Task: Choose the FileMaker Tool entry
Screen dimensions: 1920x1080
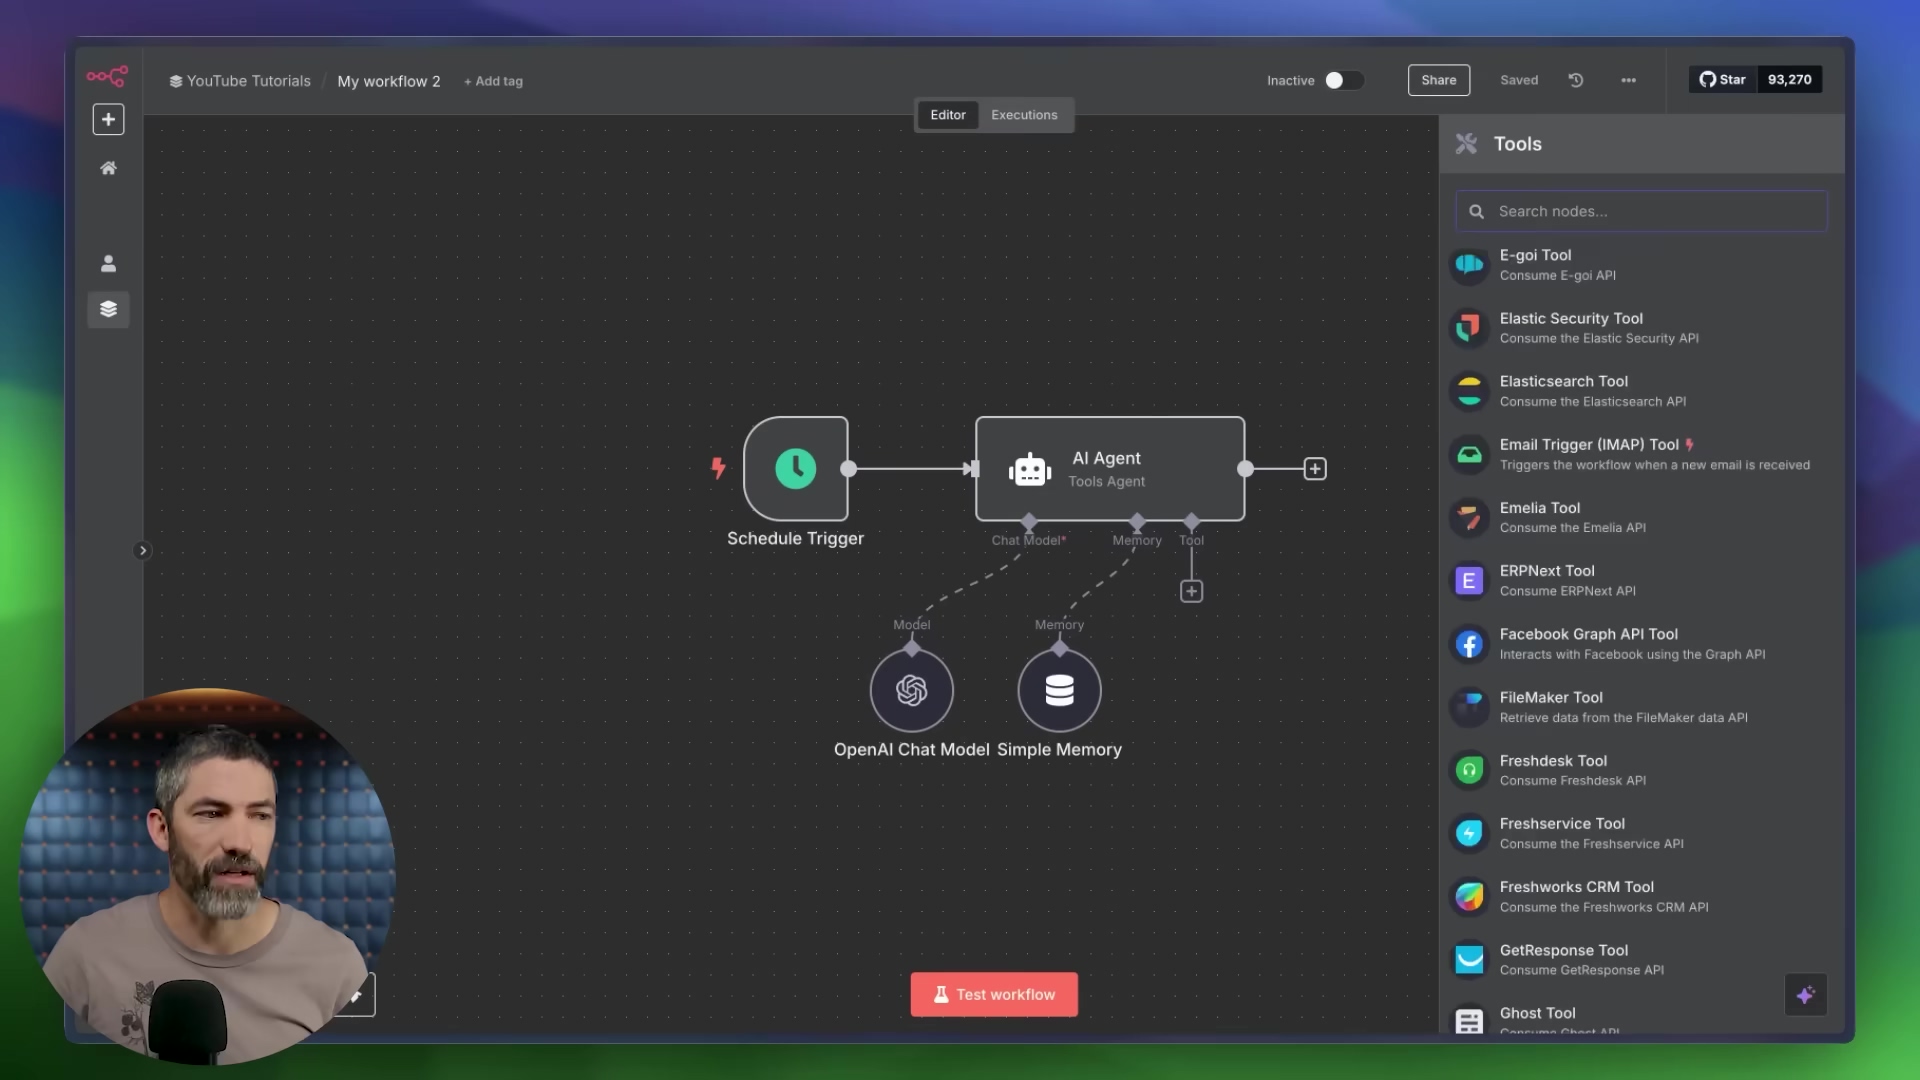Action: point(1641,707)
